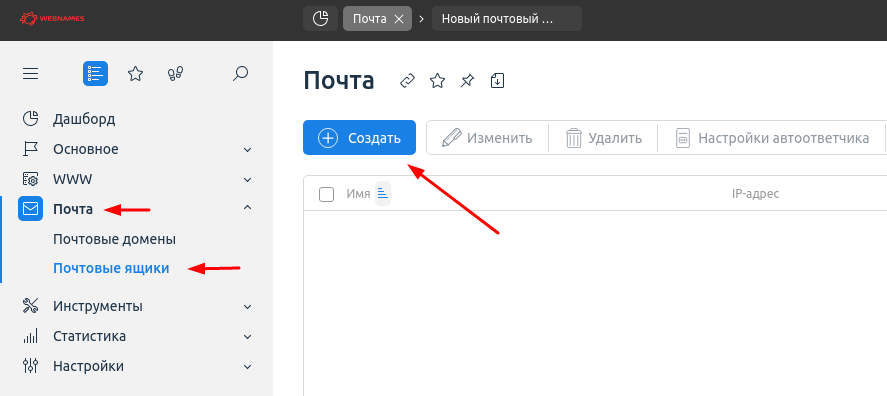Open Почтовые ящики
Image resolution: width=887 pixels, height=396 pixels.
pos(111,269)
